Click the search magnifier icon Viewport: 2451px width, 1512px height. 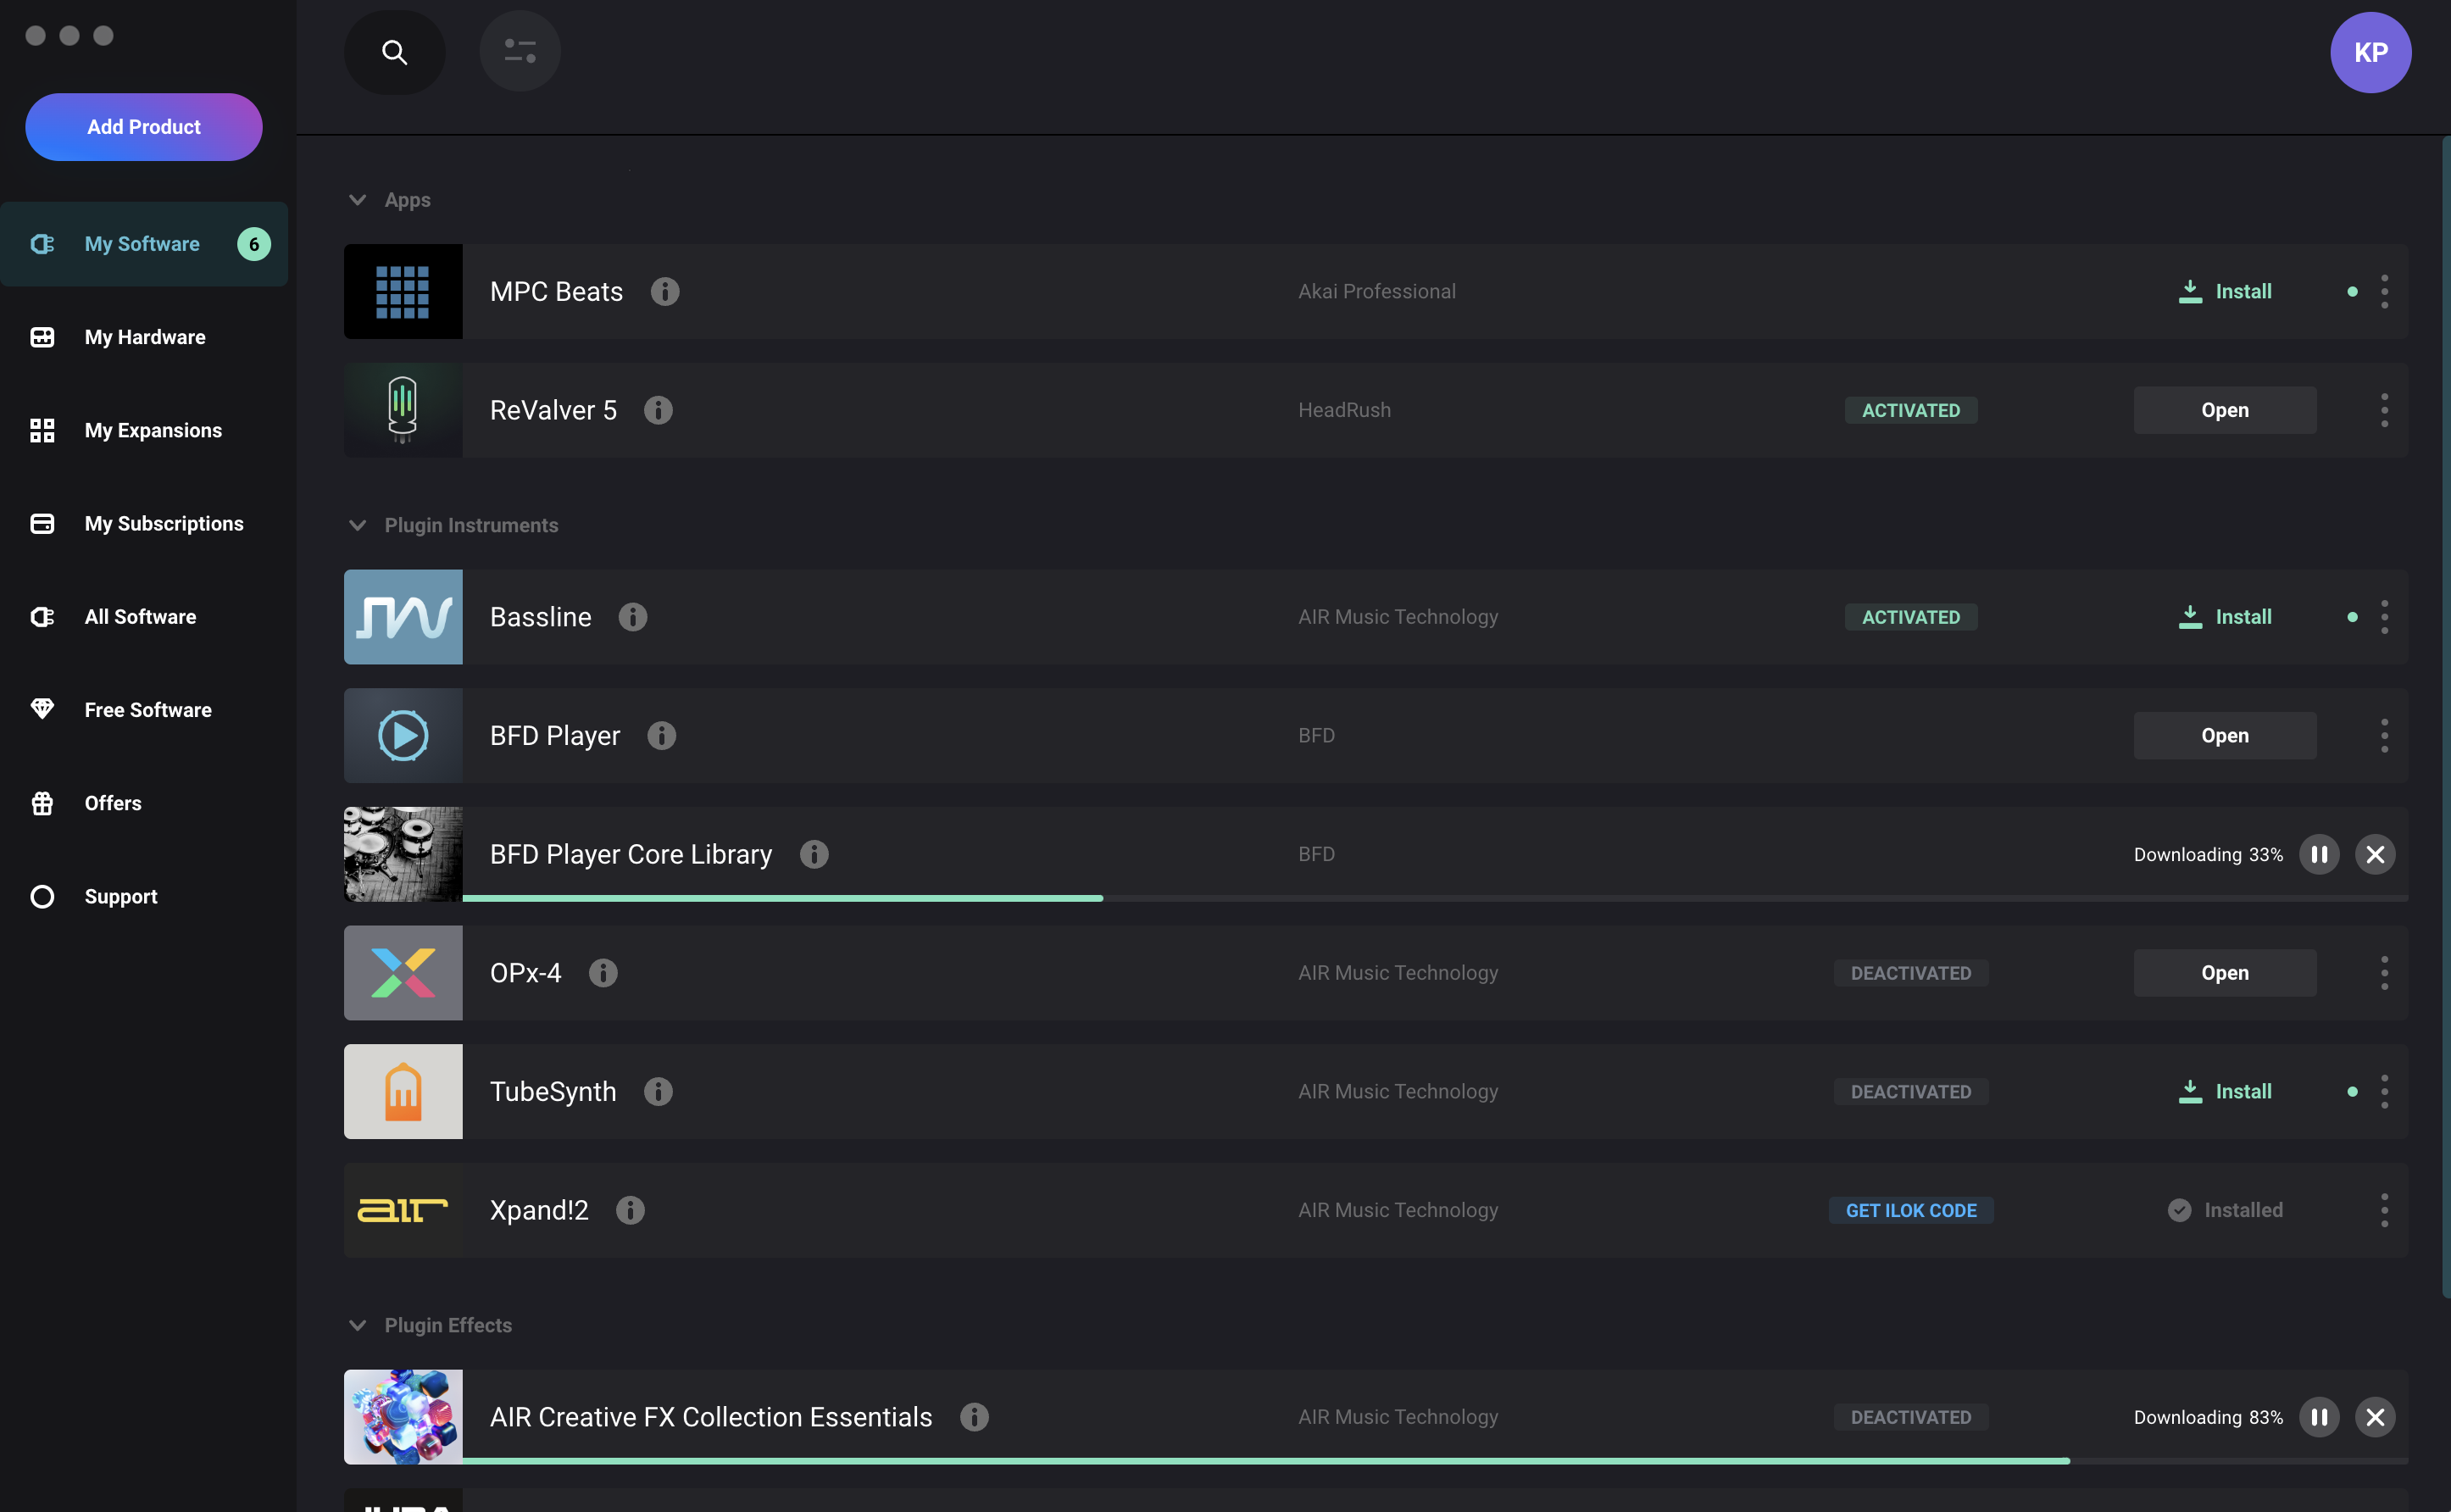coord(394,52)
